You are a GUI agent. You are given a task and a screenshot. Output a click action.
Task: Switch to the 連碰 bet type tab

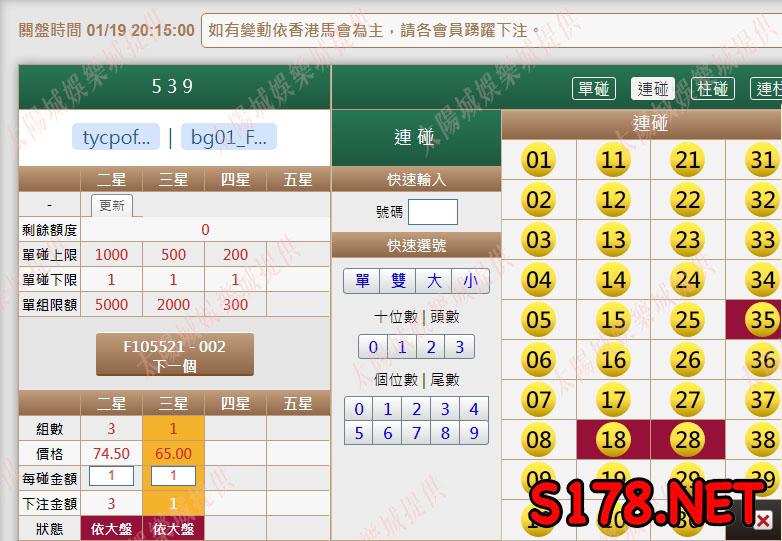653,89
